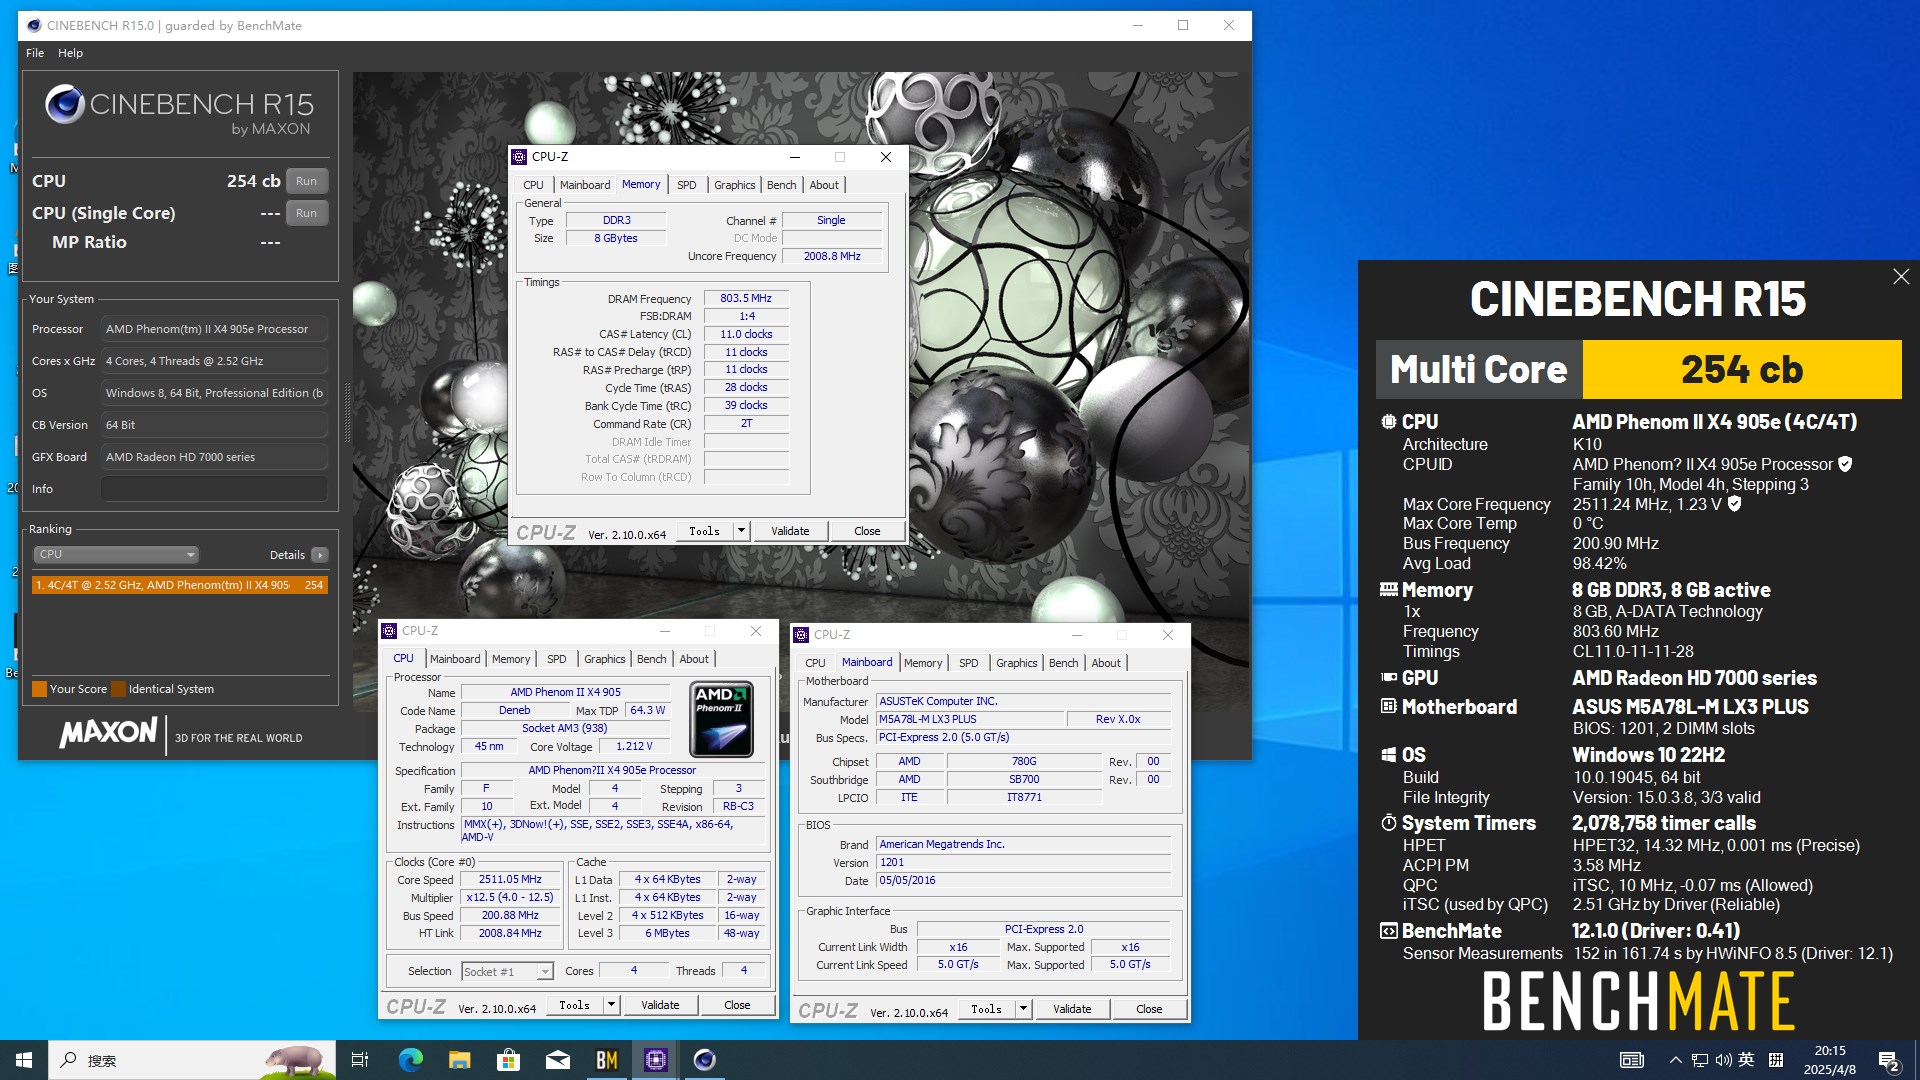
Task: Click Validate in Mainboard CPU-Z window
Action: [x=1072, y=1009]
